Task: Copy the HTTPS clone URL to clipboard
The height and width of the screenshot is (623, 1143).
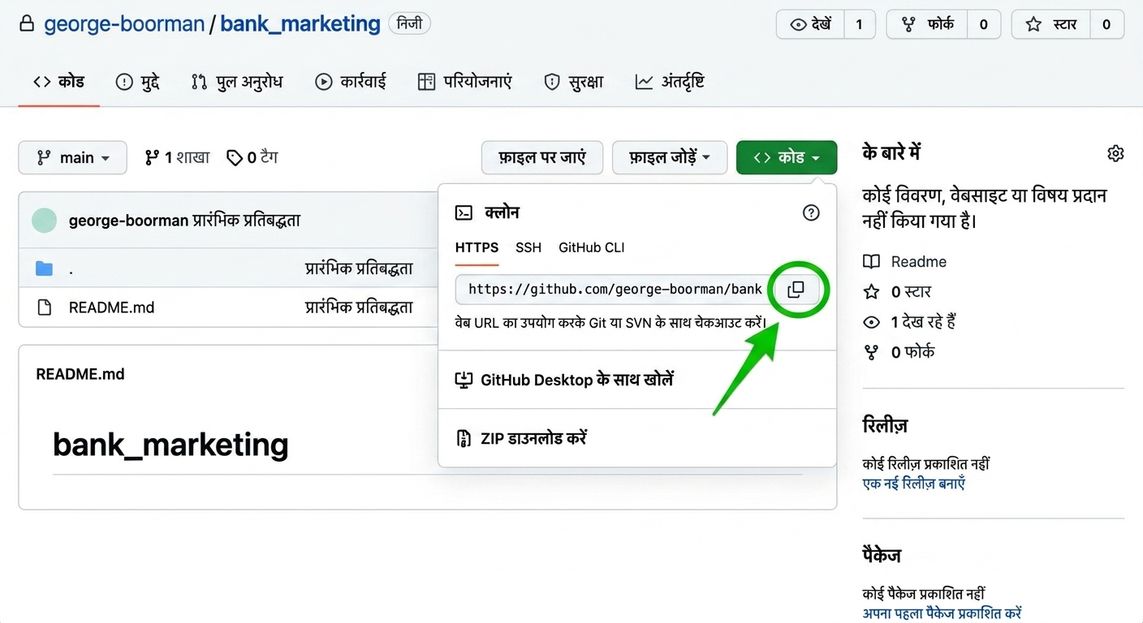Action: (x=796, y=289)
